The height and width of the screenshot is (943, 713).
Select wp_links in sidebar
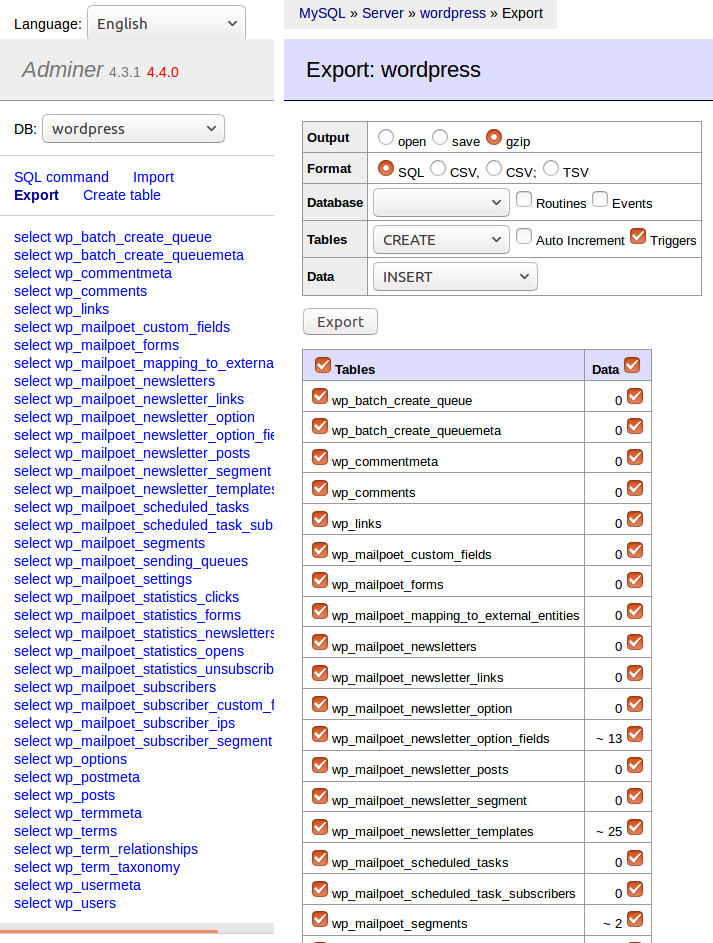click(61, 309)
